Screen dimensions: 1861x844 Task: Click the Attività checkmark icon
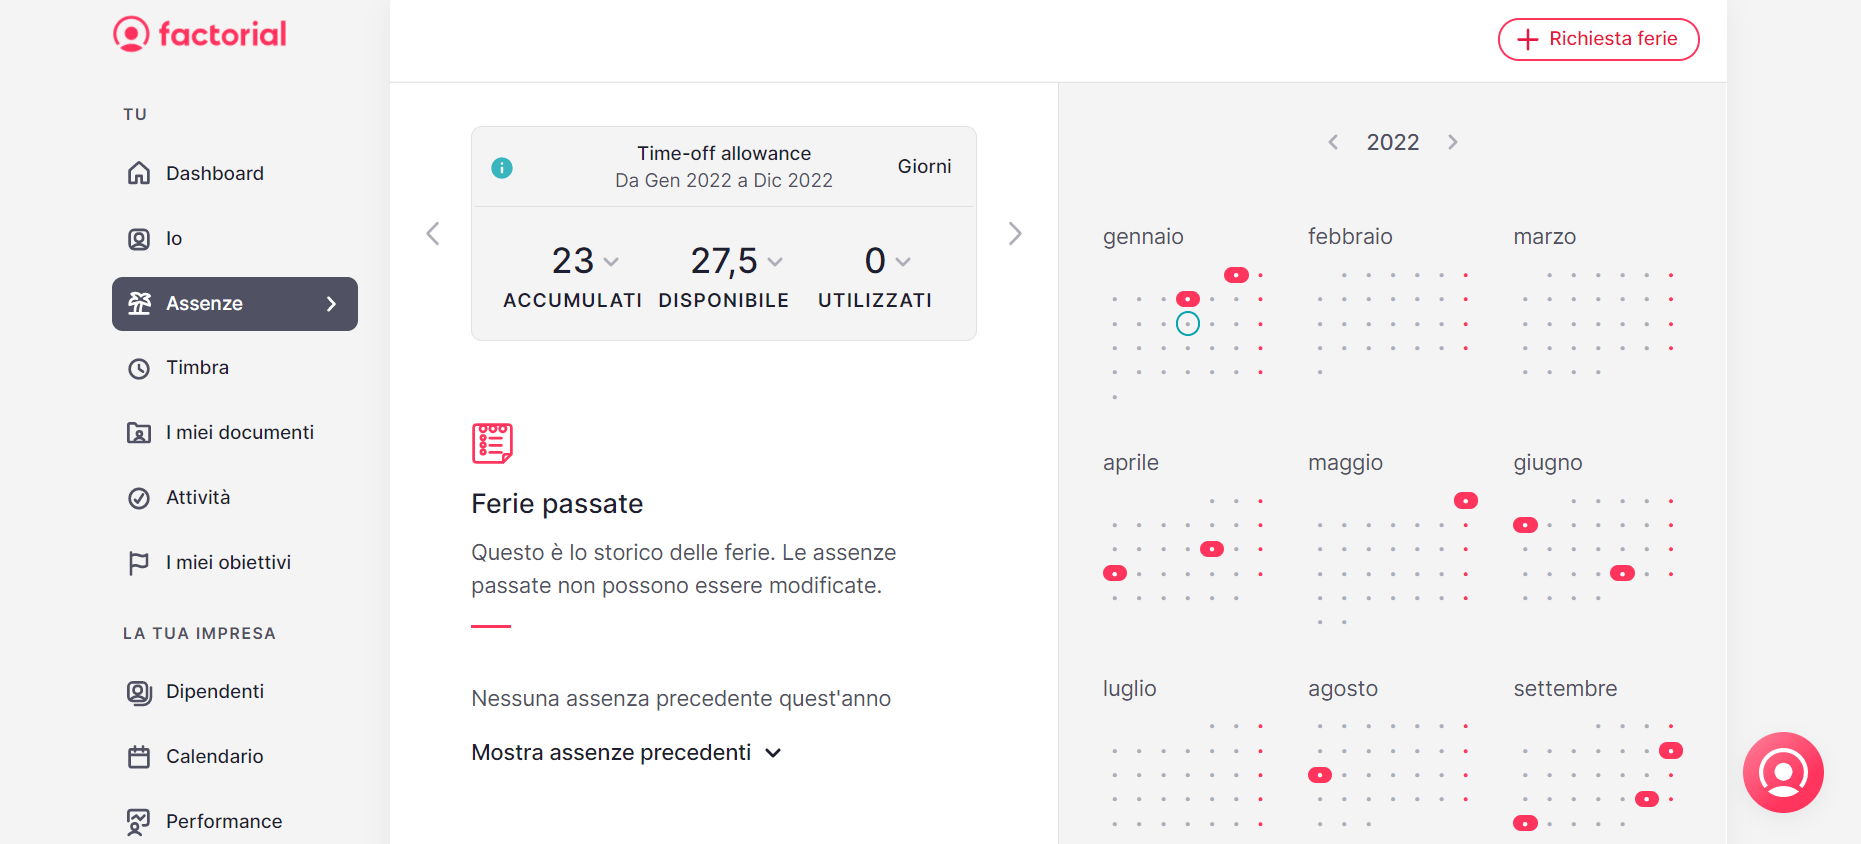point(139,497)
